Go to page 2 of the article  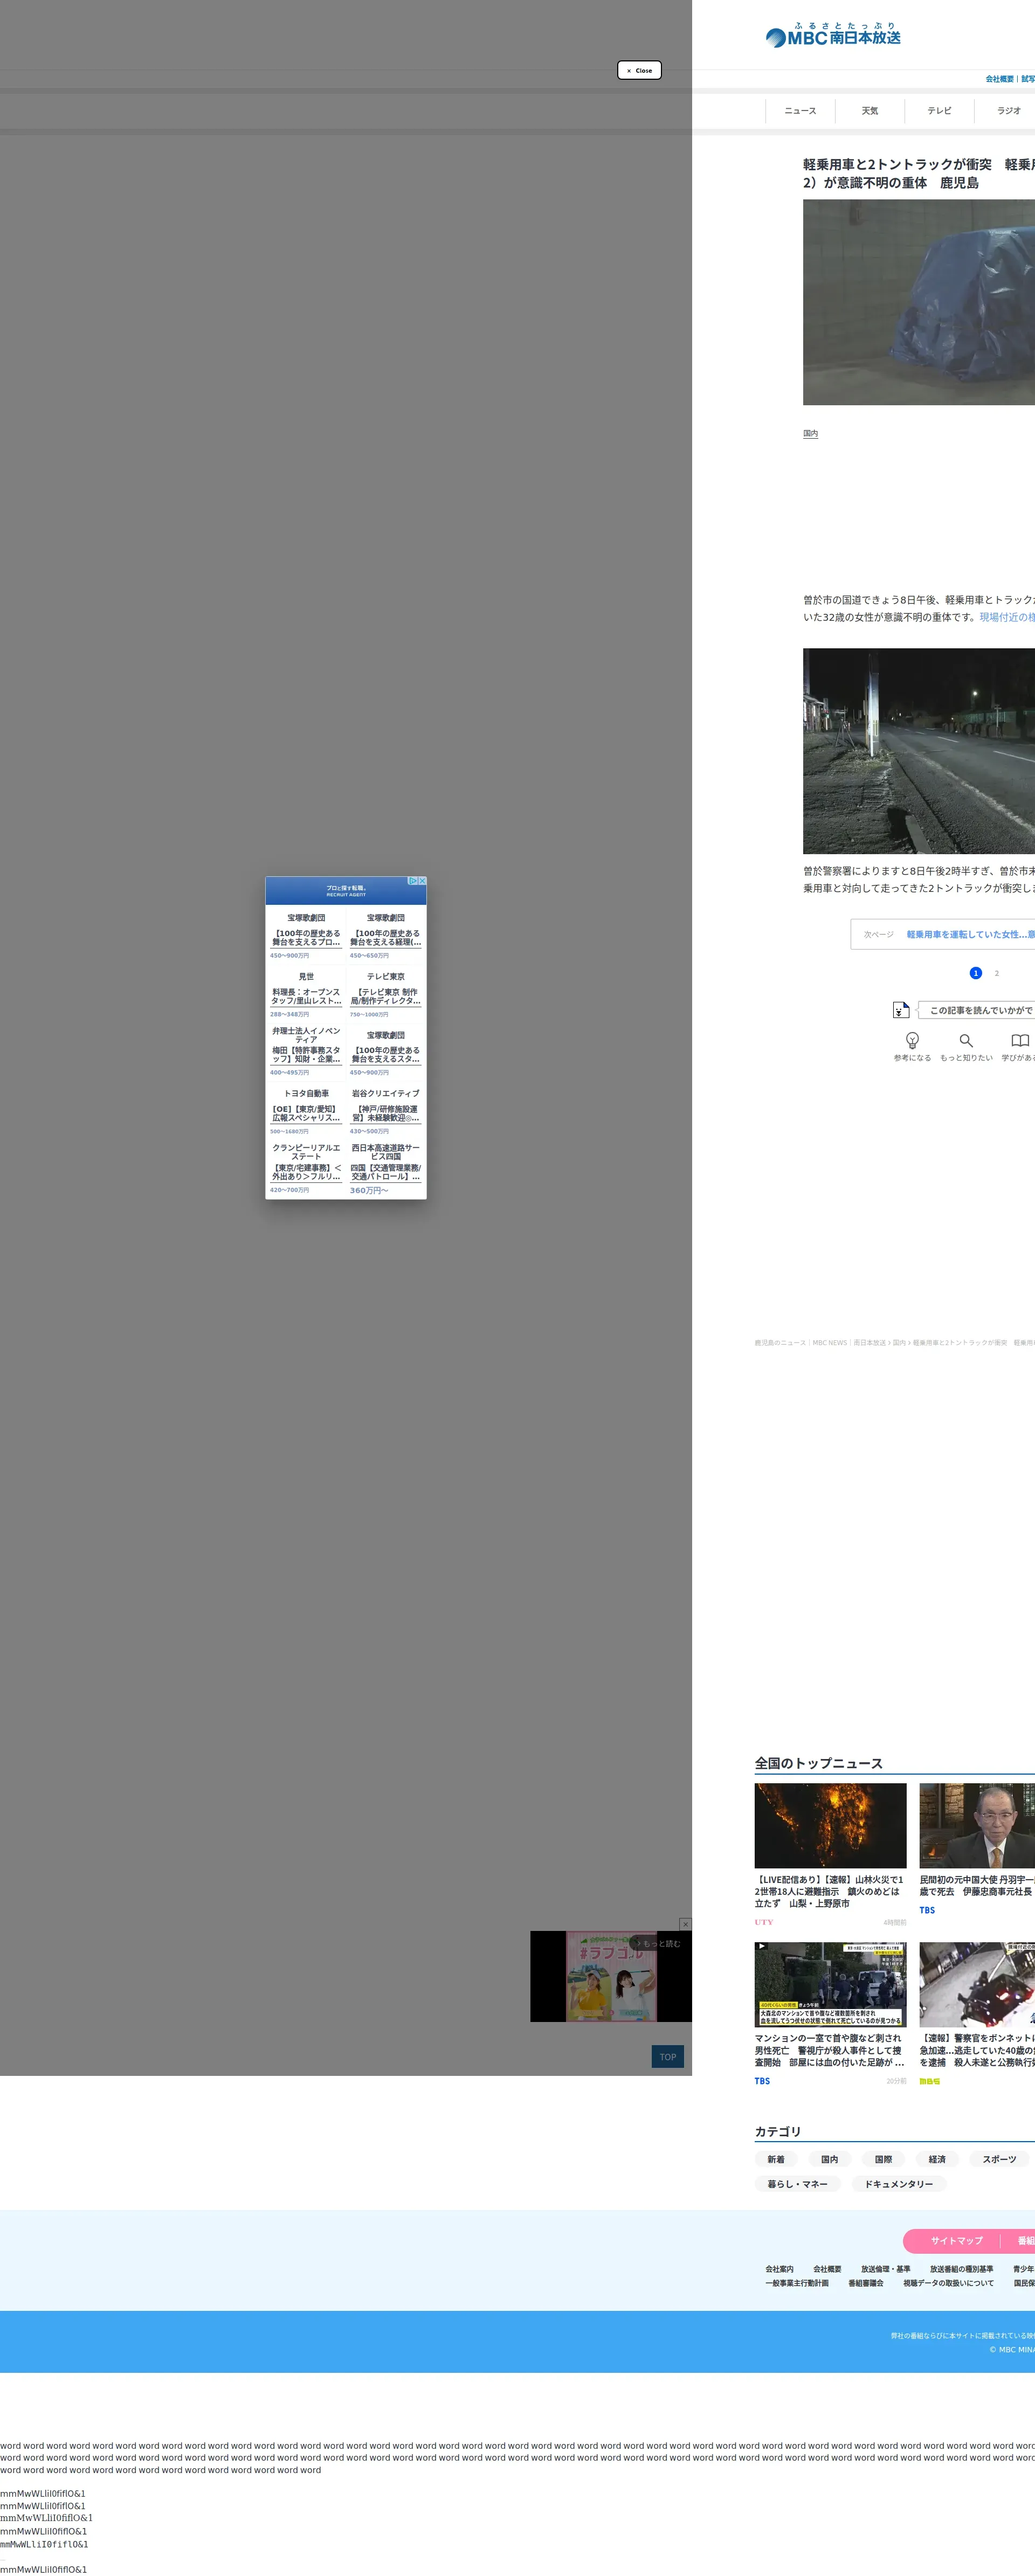tap(996, 973)
